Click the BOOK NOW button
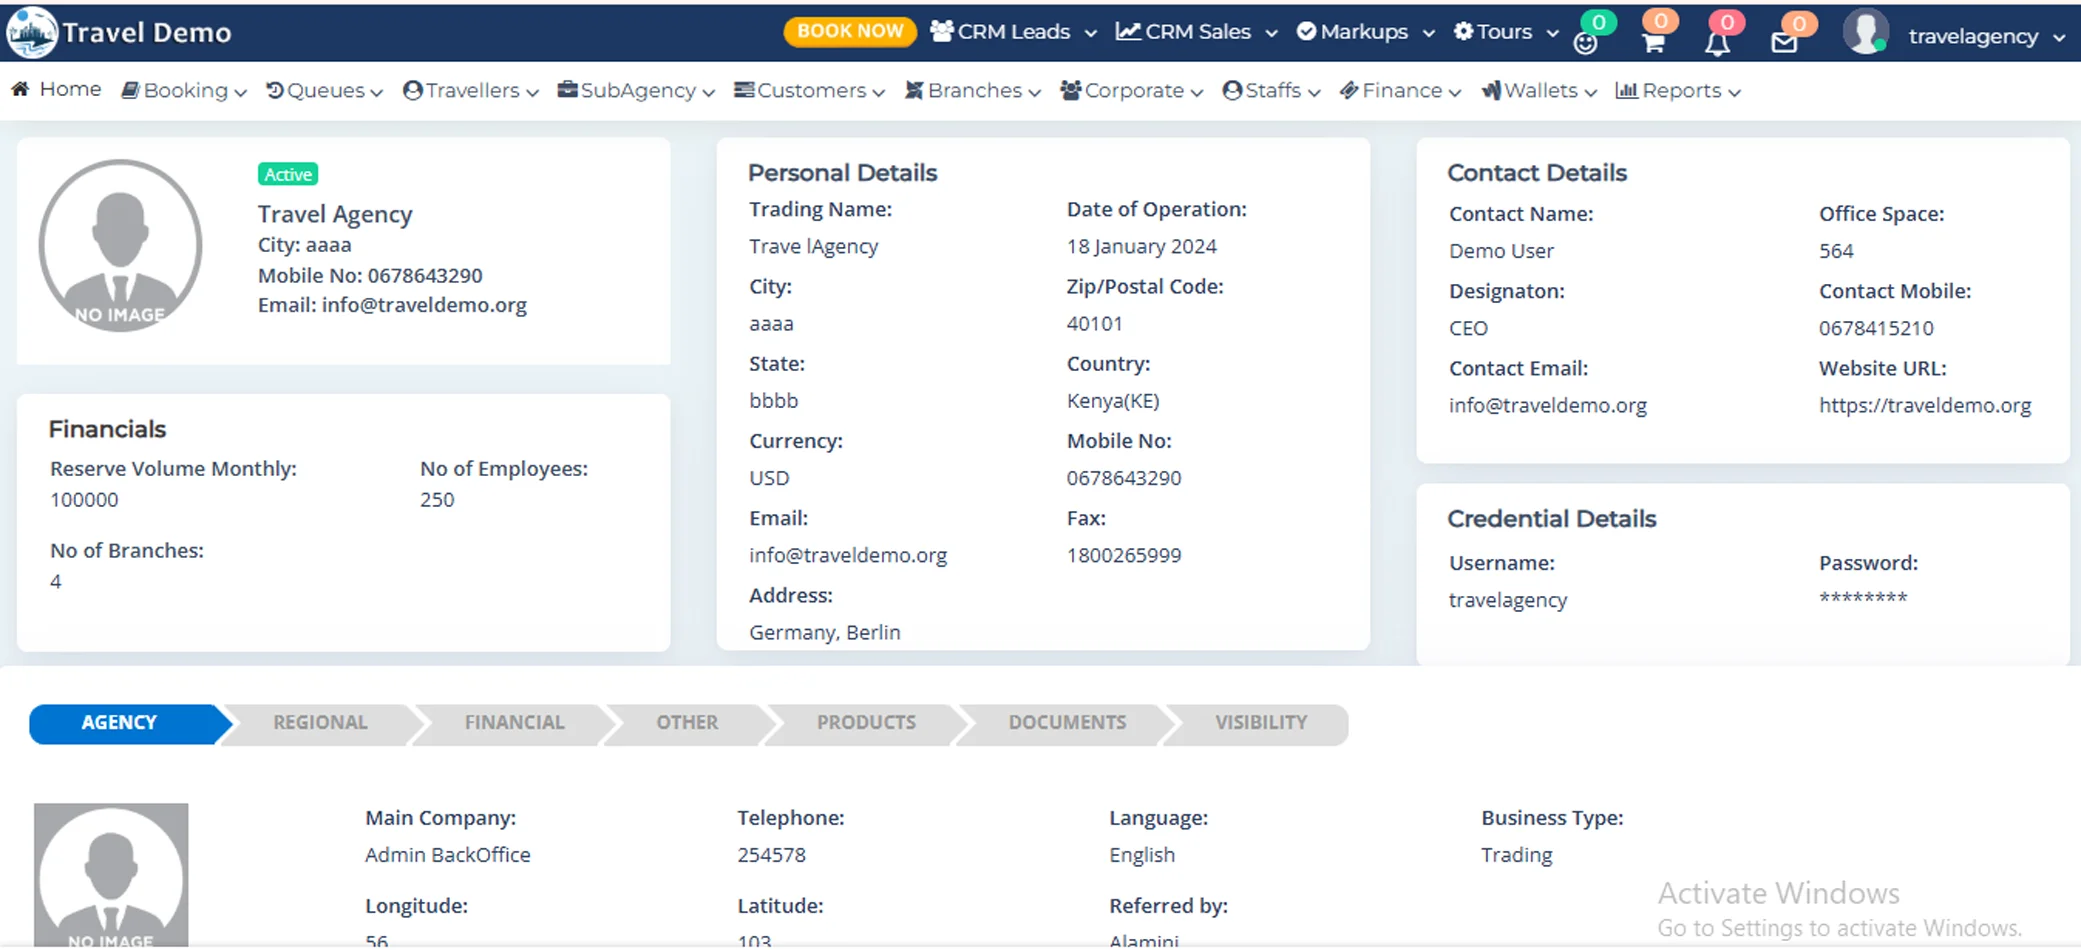 849,31
